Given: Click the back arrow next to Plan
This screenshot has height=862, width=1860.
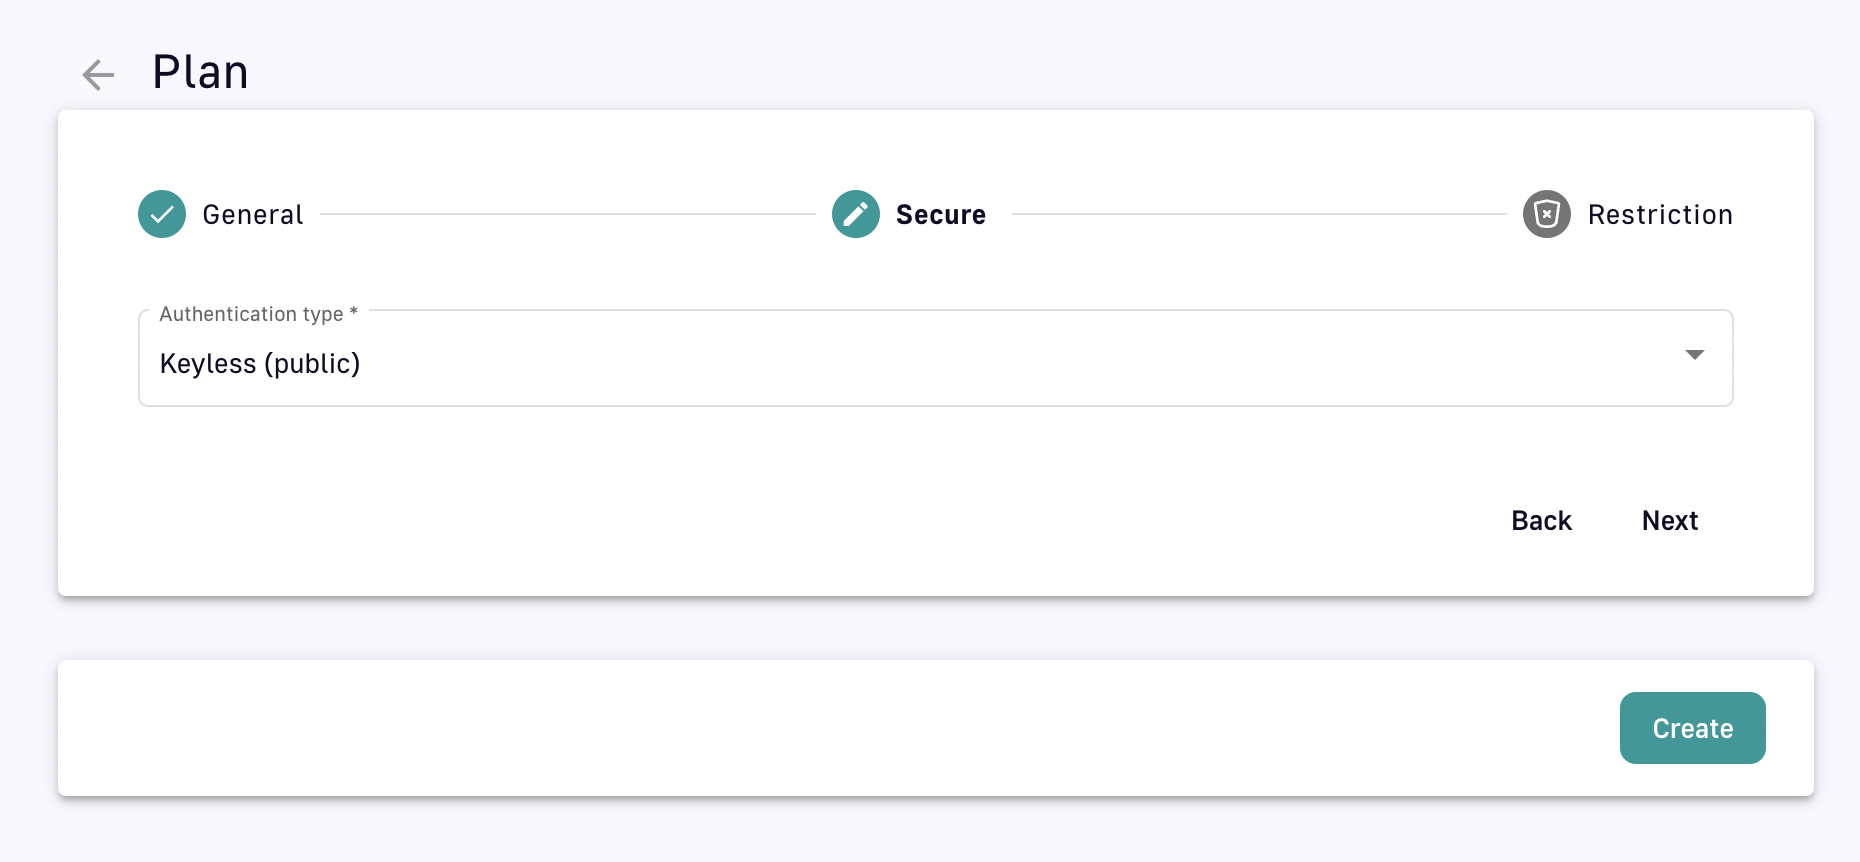Looking at the screenshot, I should [x=98, y=74].
